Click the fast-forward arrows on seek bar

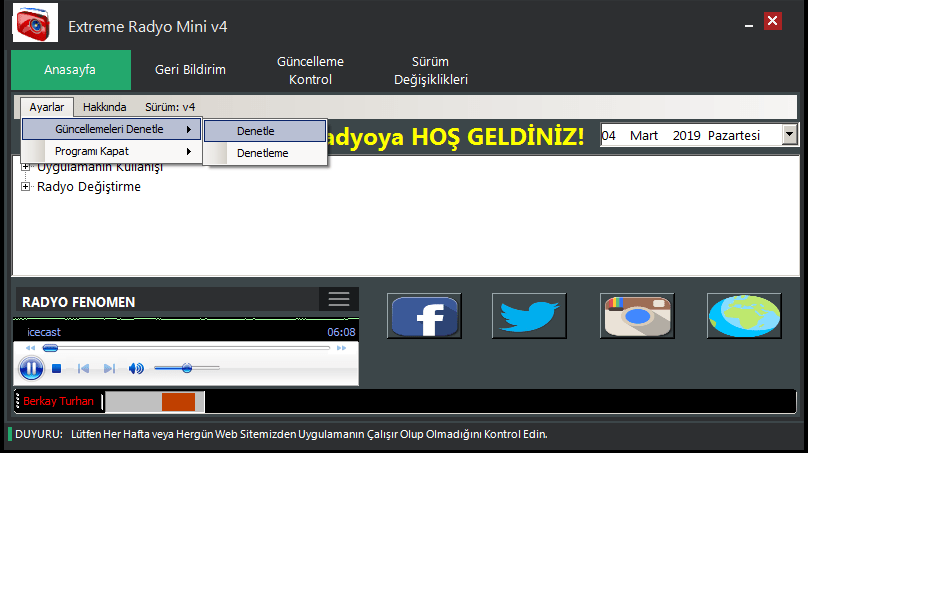pos(341,348)
